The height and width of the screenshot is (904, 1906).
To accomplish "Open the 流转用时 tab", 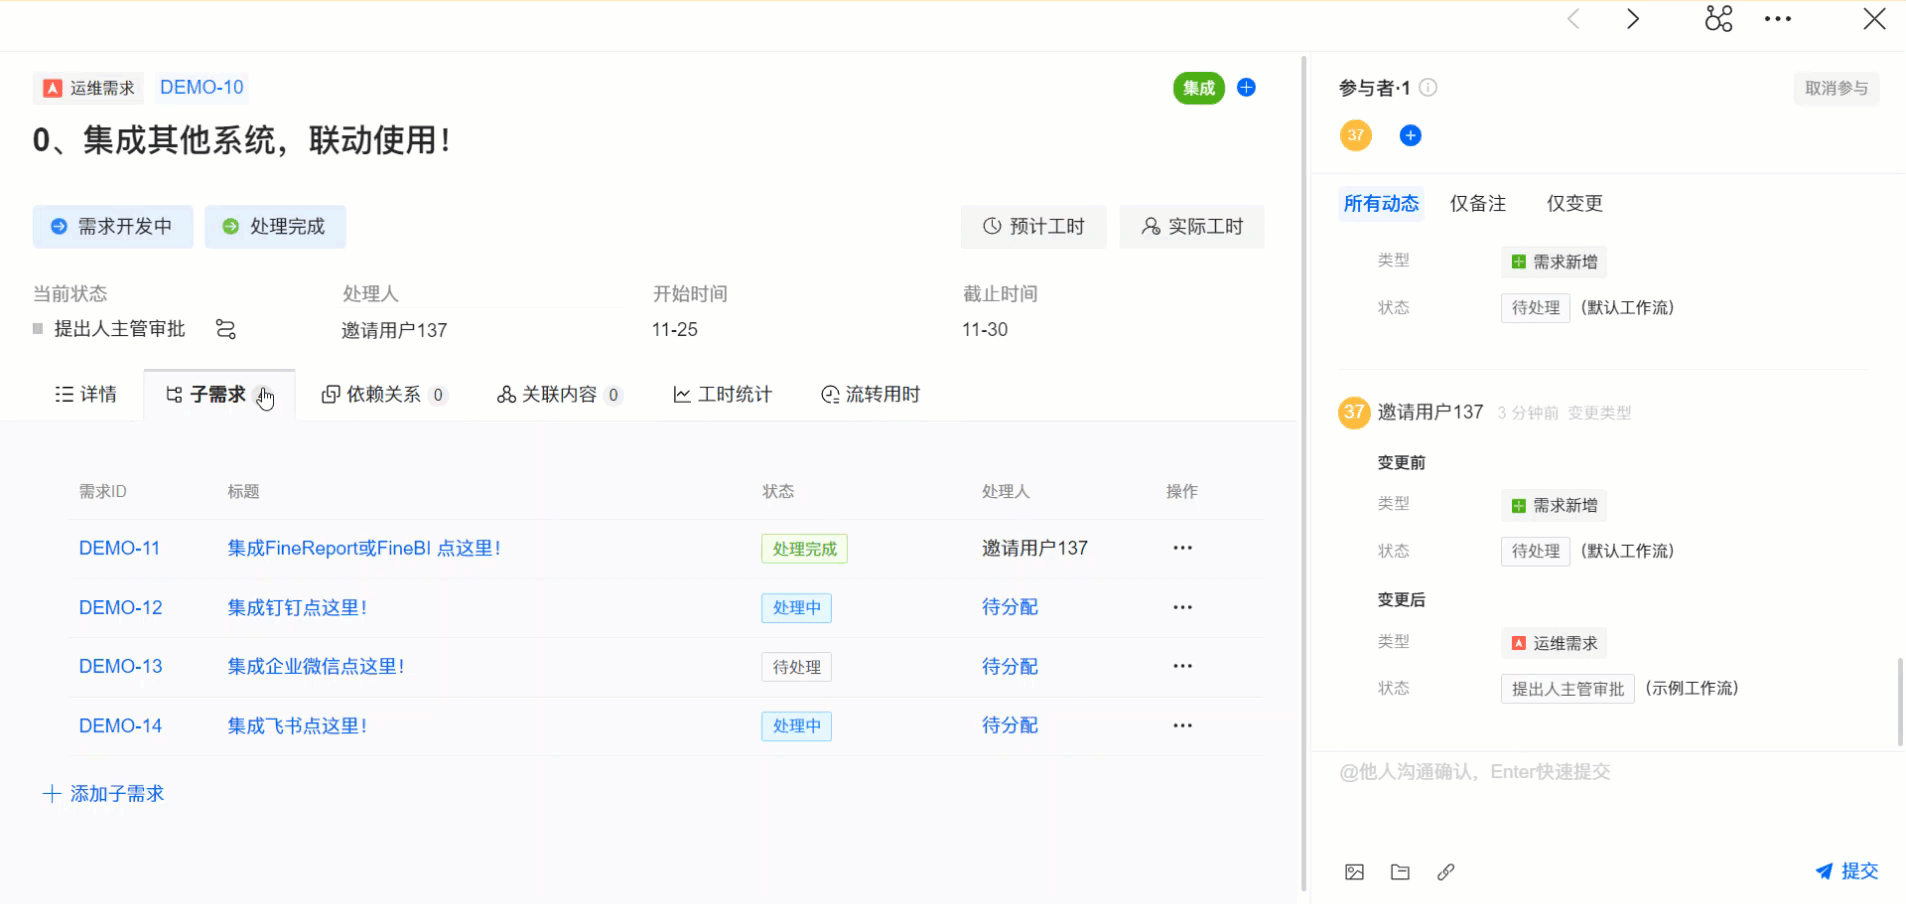I will [870, 395].
